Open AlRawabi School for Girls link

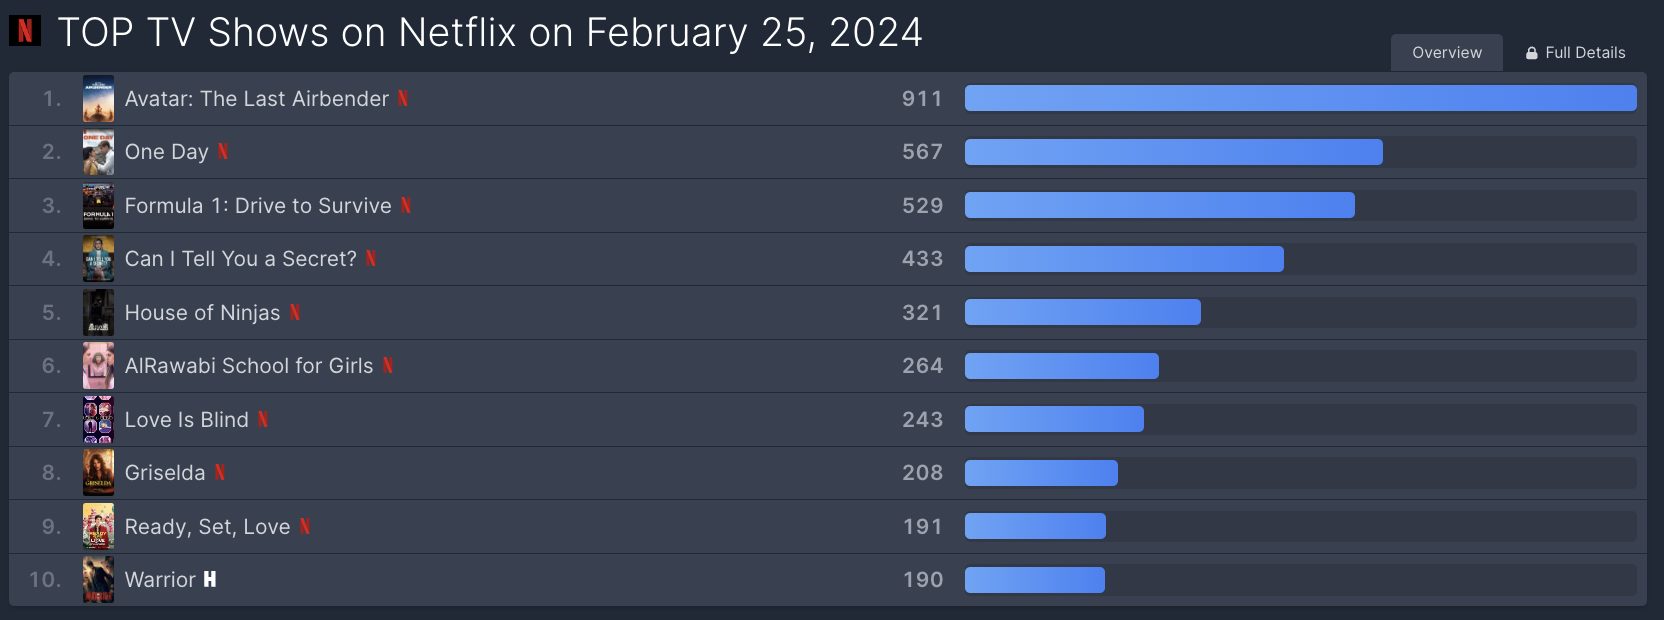coord(249,366)
